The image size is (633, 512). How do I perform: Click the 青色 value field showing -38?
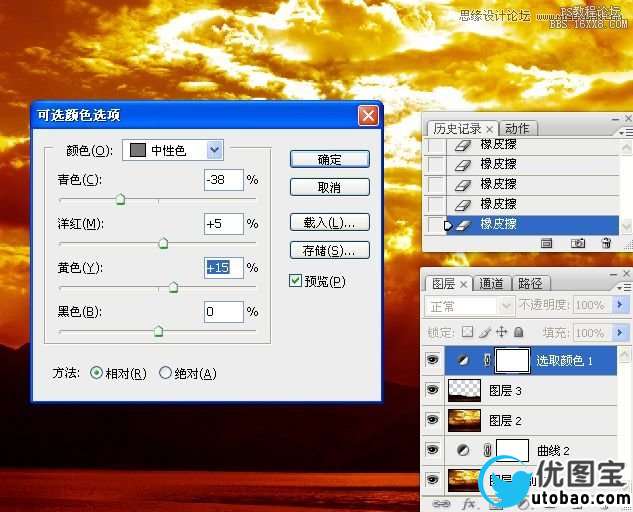[x=224, y=180]
